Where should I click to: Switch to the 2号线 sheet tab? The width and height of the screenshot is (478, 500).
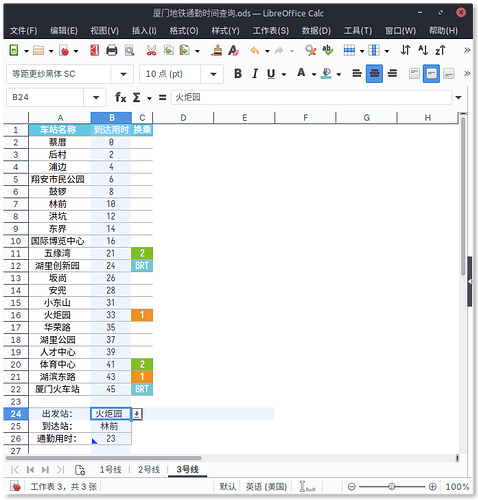tap(149, 469)
